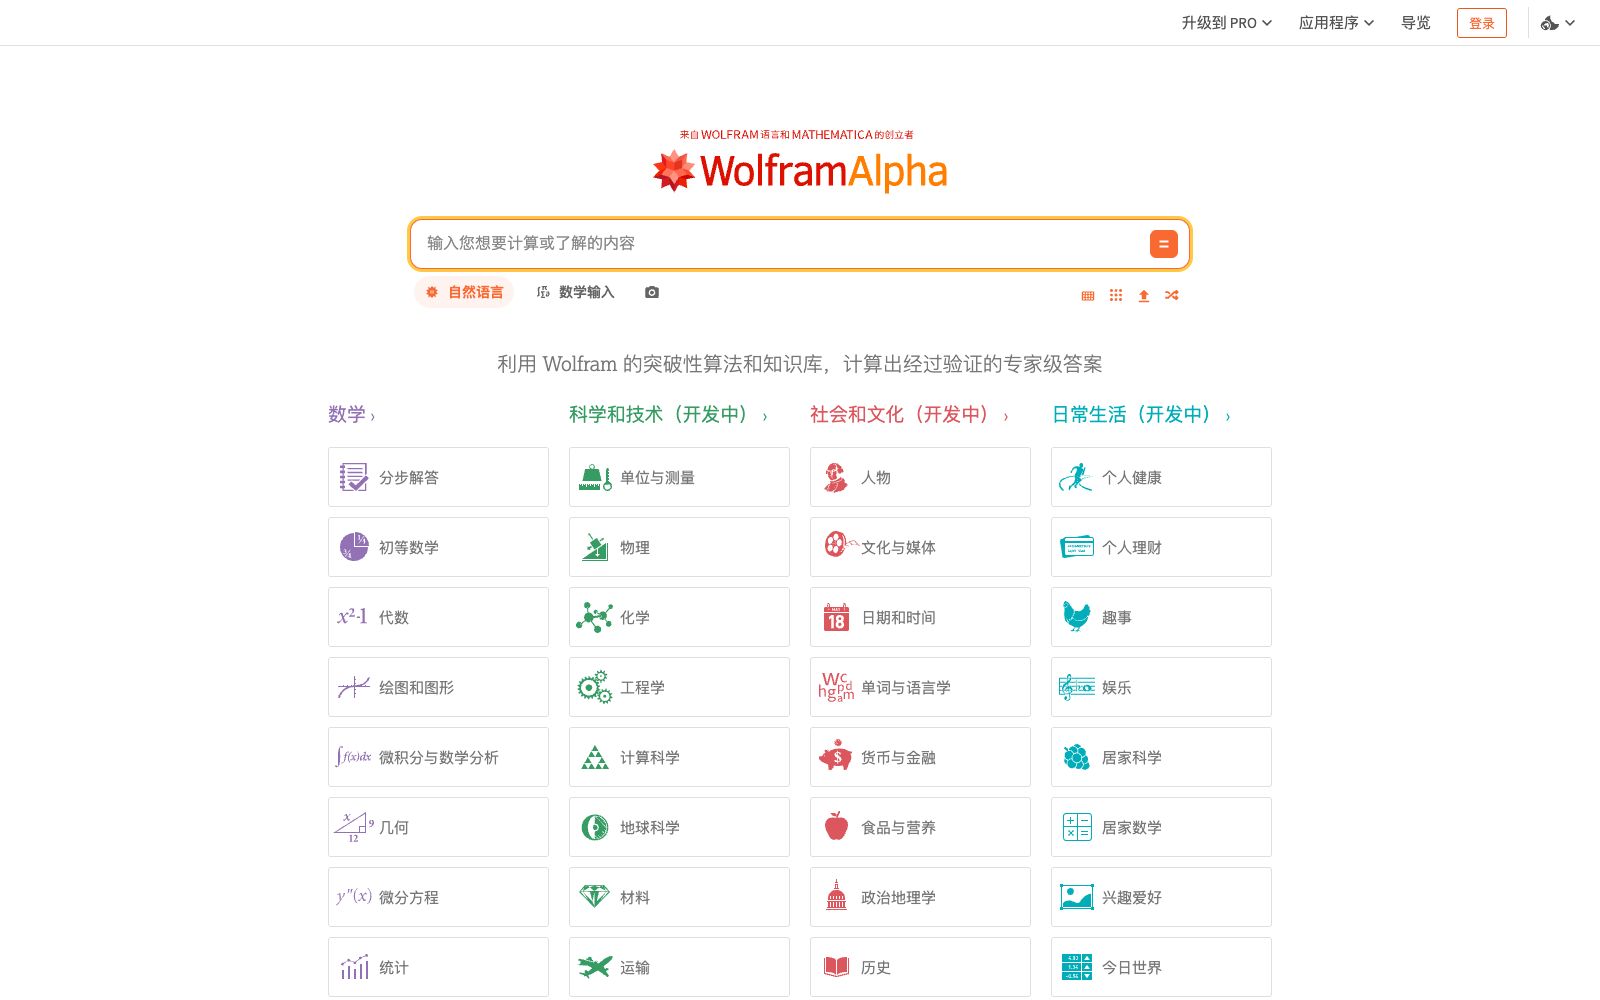Click the chevron after the 数学 heading
The image size is (1600, 1000).
point(373,417)
